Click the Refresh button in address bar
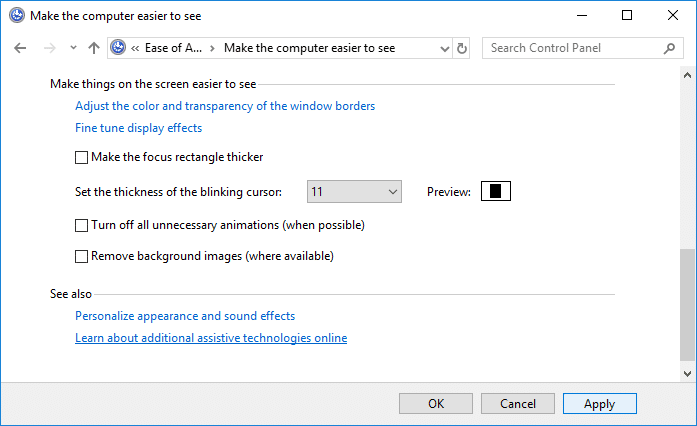The width and height of the screenshot is (697, 426). click(461, 48)
